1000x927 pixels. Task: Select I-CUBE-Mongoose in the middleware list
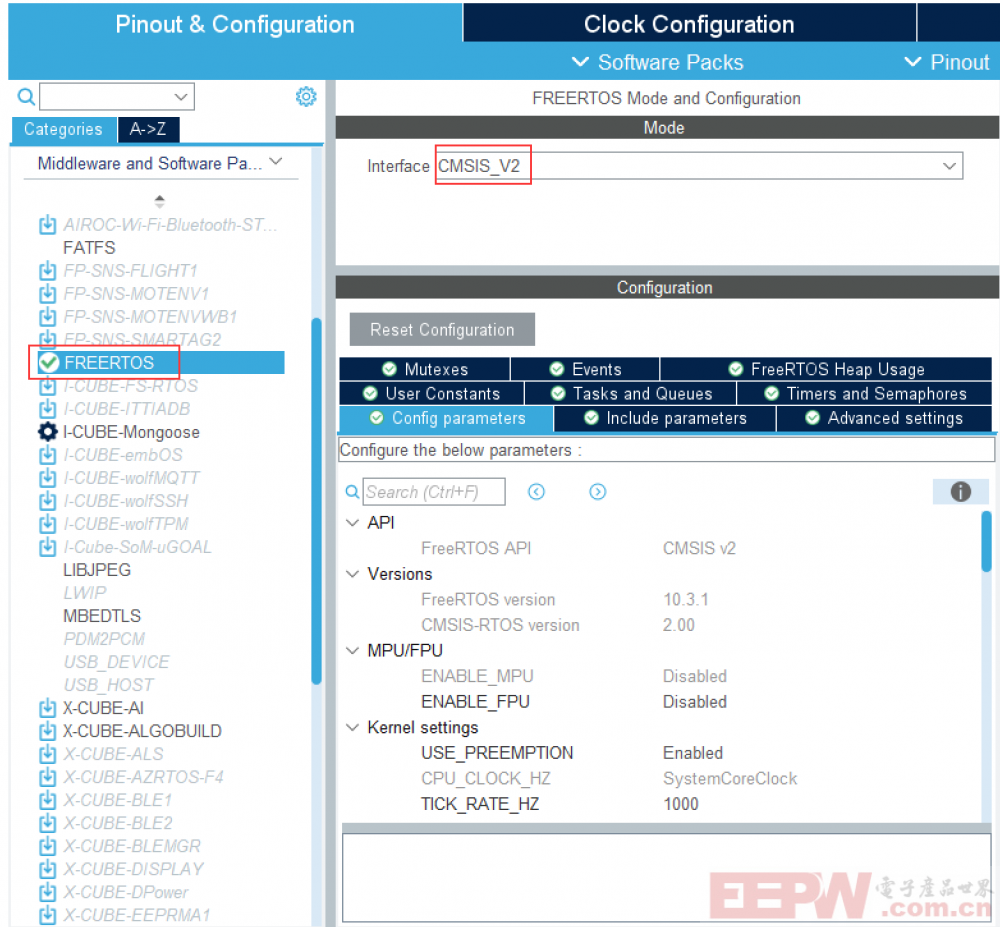click(x=131, y=432)
